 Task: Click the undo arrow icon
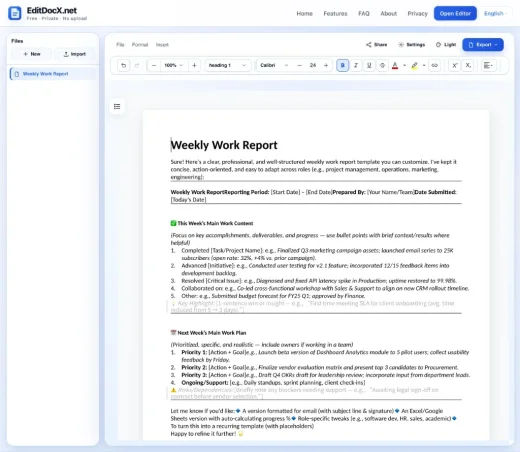click(124, 65)
